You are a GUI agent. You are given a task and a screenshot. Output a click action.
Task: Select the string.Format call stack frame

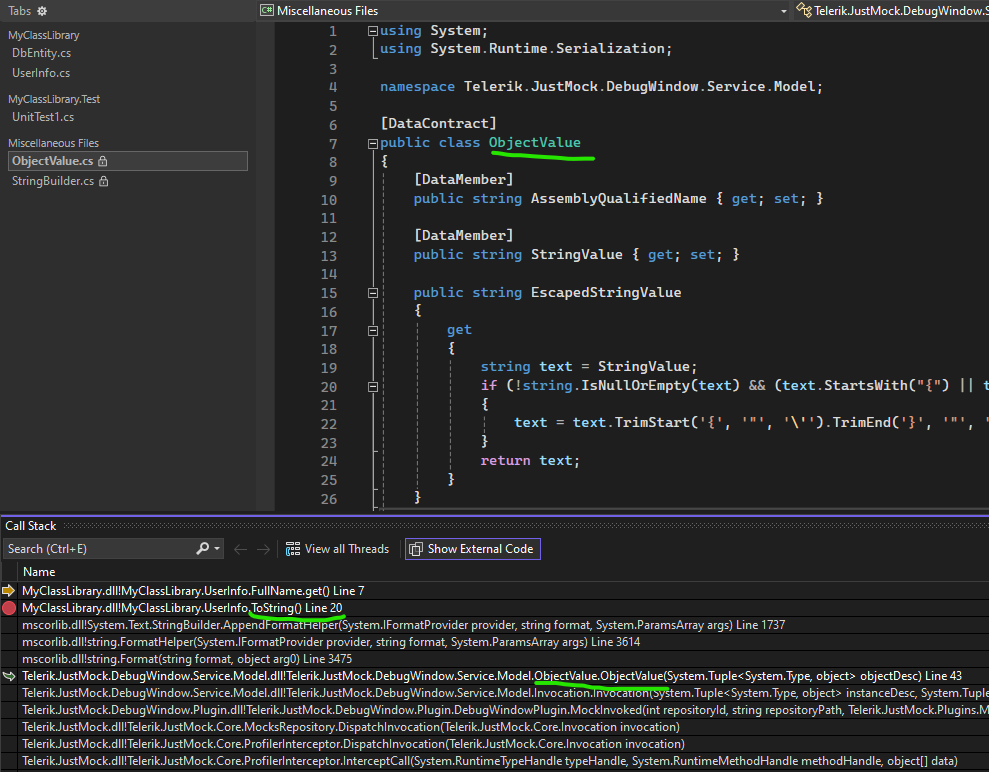click(x=187, y=659)
